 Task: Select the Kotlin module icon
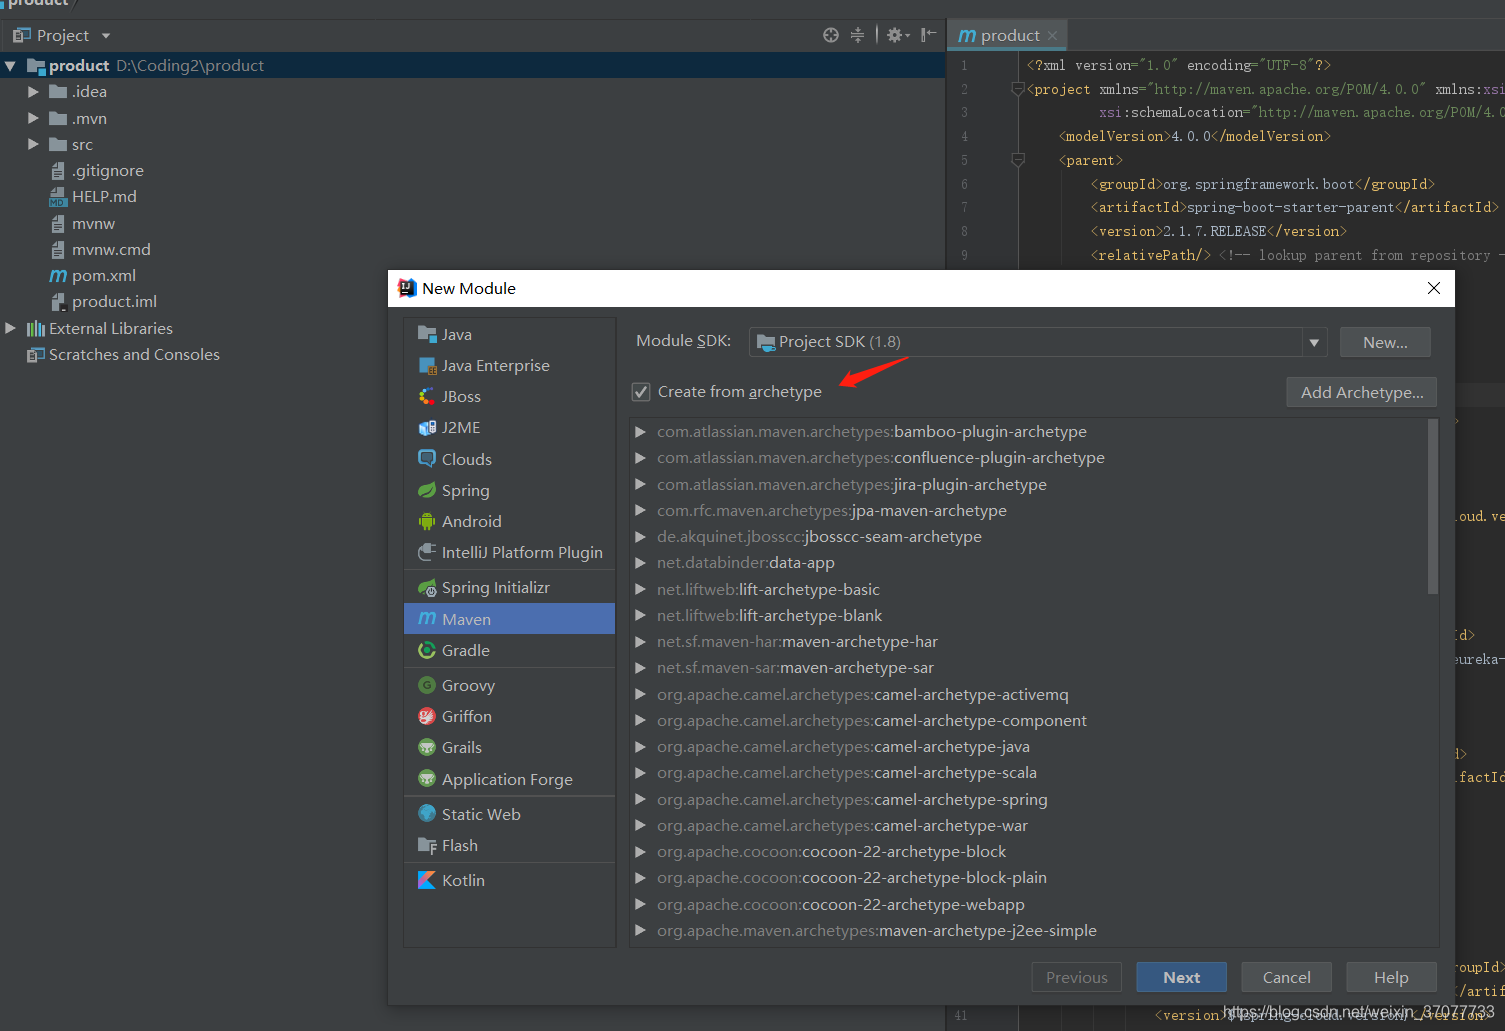427,880
